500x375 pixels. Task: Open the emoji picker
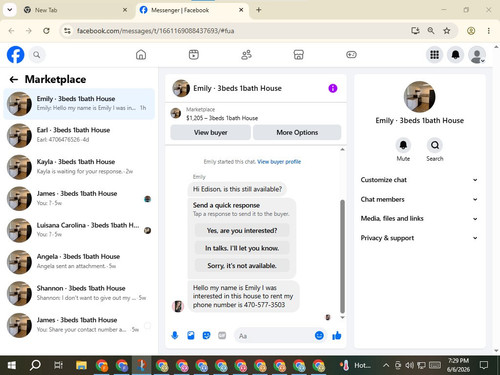(319, 335)
